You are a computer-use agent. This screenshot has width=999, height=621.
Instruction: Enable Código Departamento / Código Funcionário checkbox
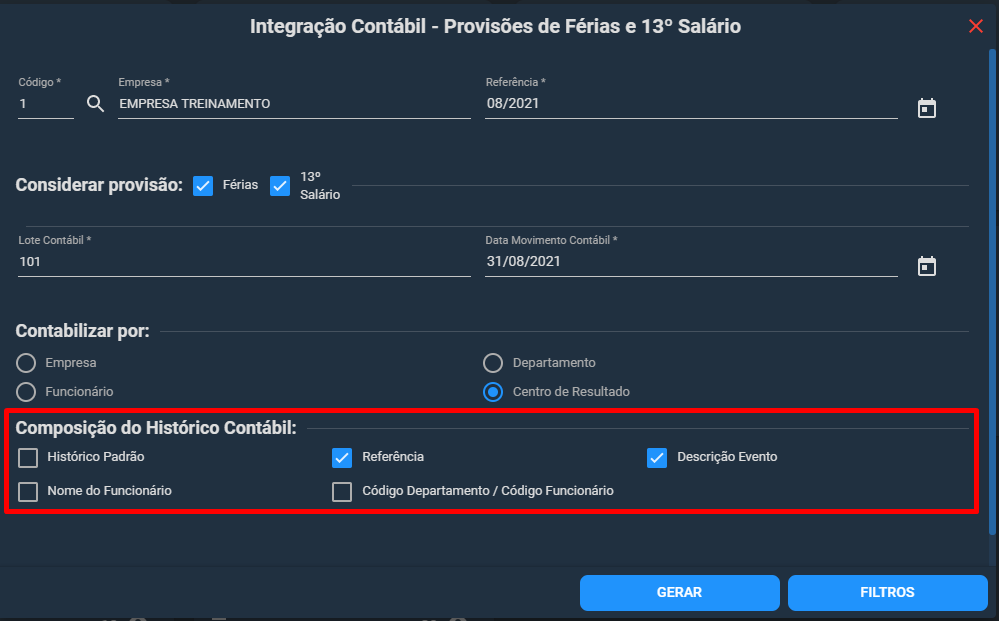tap(342, 491)
